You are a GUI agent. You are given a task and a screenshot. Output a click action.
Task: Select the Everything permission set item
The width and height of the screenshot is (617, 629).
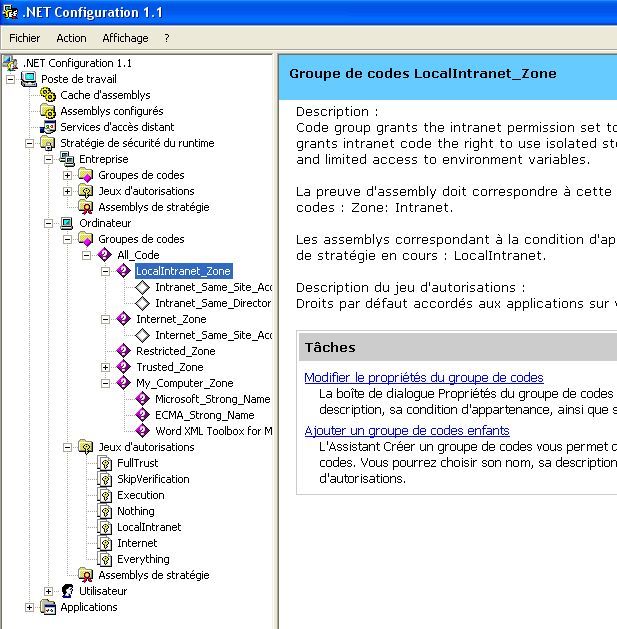pos(143,559)
